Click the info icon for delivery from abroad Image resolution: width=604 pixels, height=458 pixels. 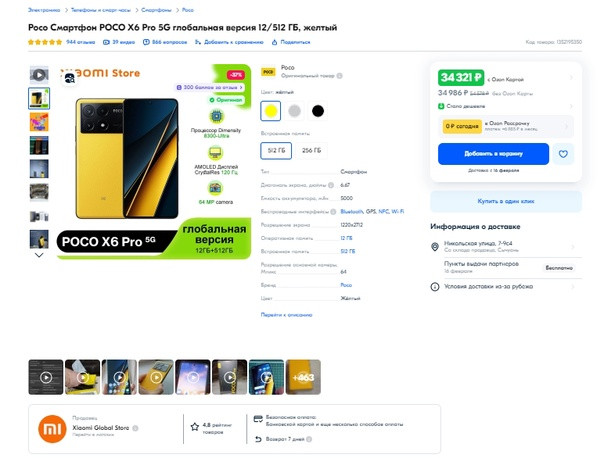click(435, 287)
